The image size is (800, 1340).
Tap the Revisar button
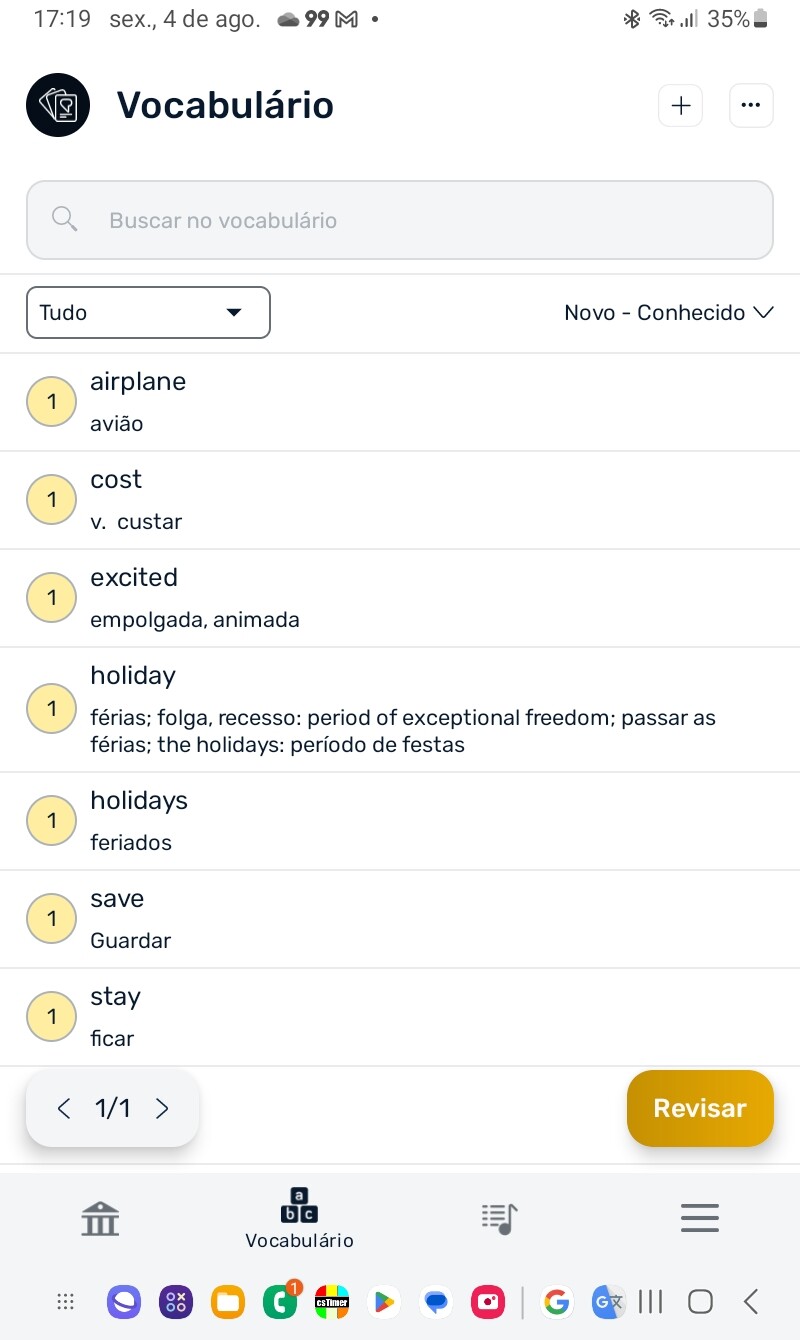(700, 1108)
